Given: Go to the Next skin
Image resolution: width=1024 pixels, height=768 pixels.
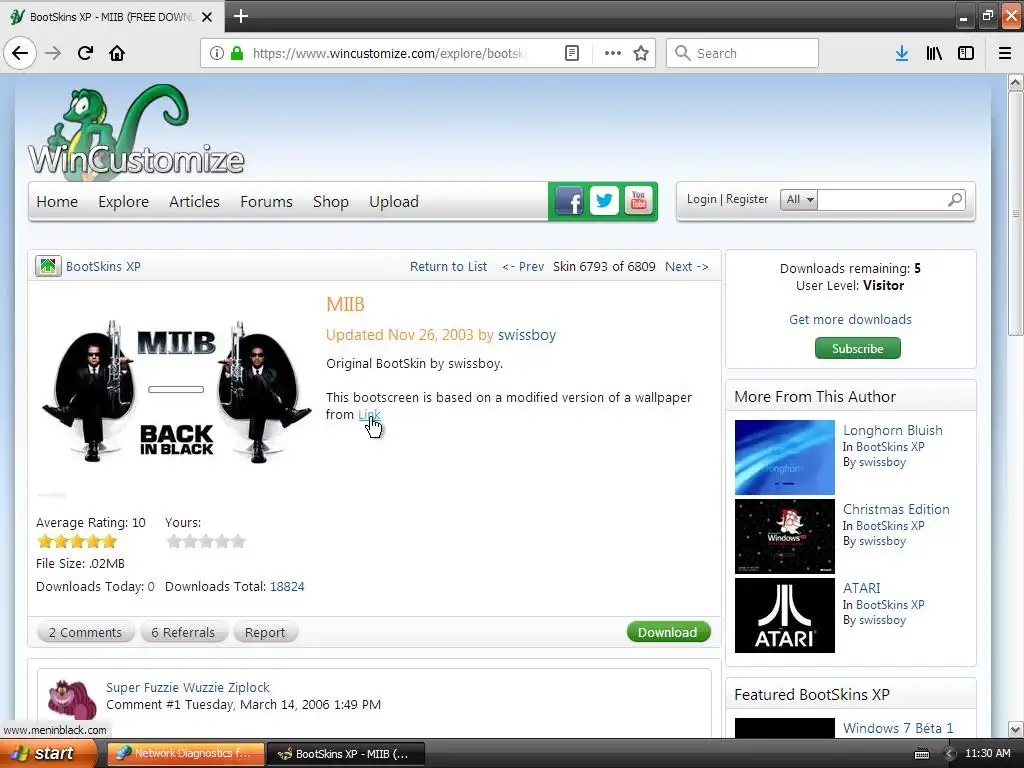Looking at the screenshot, I should [x=686, y=266].
